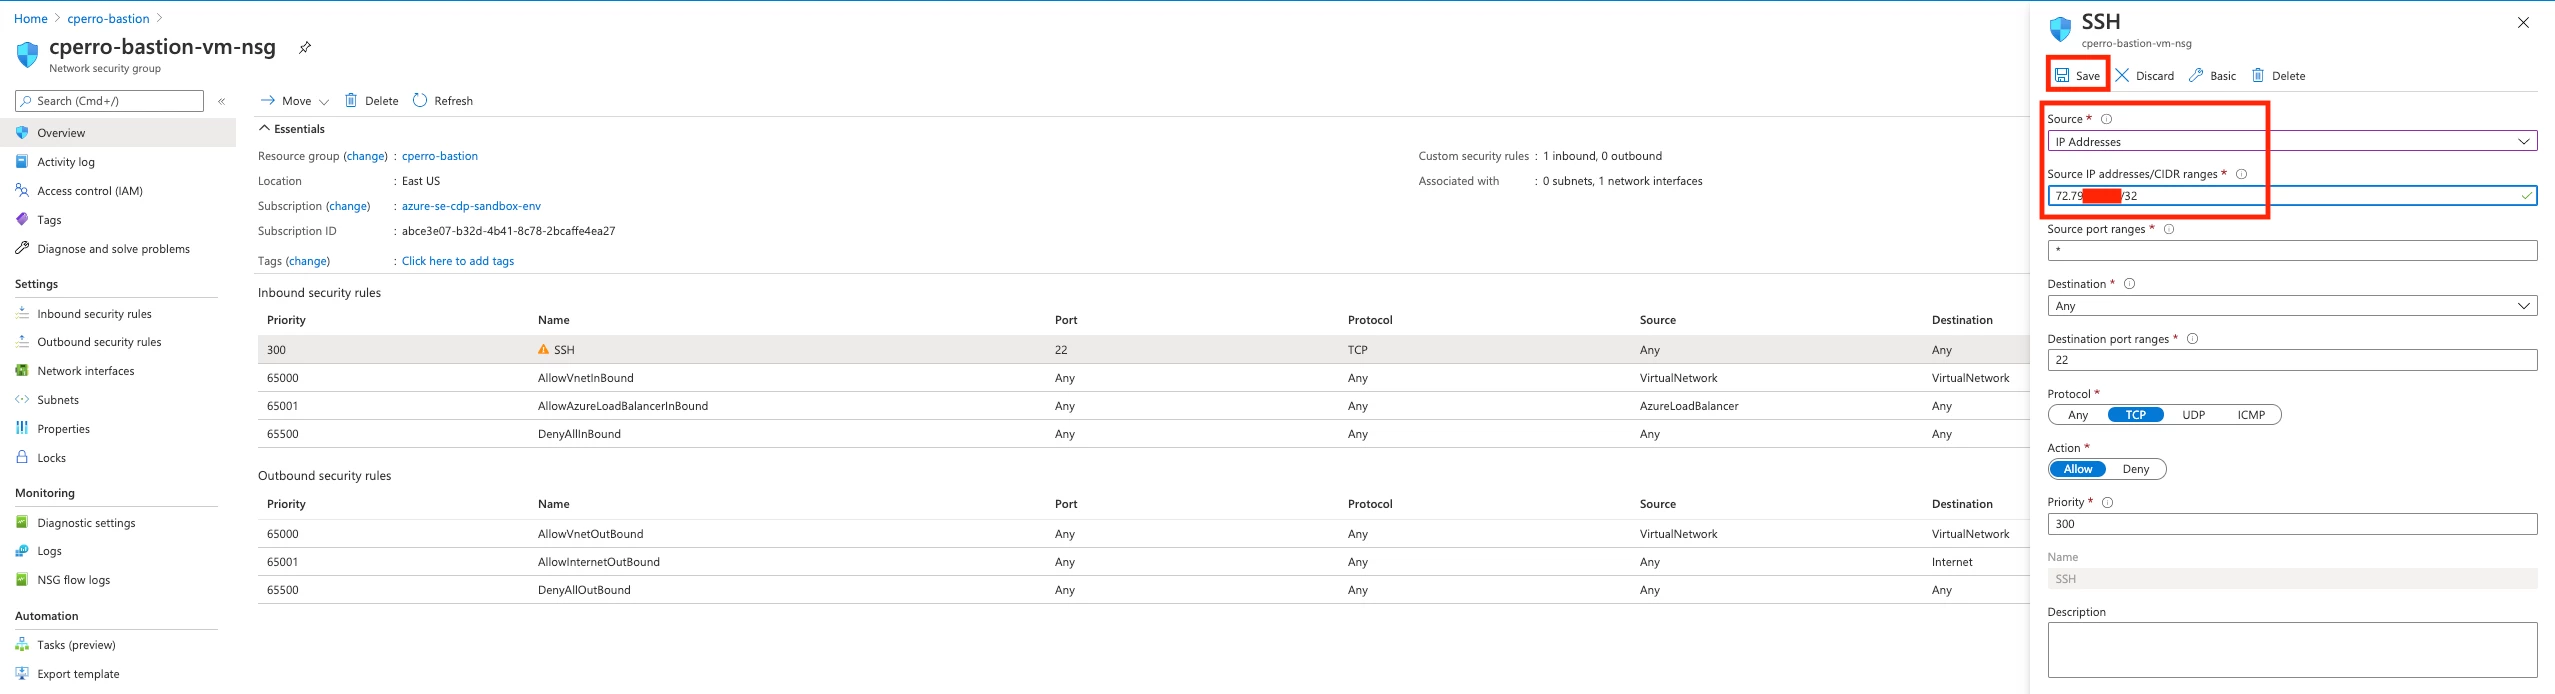Click the Save icon in SSH panel
The height and width of the screenshot is (694, 2555).
[2062, 75]
